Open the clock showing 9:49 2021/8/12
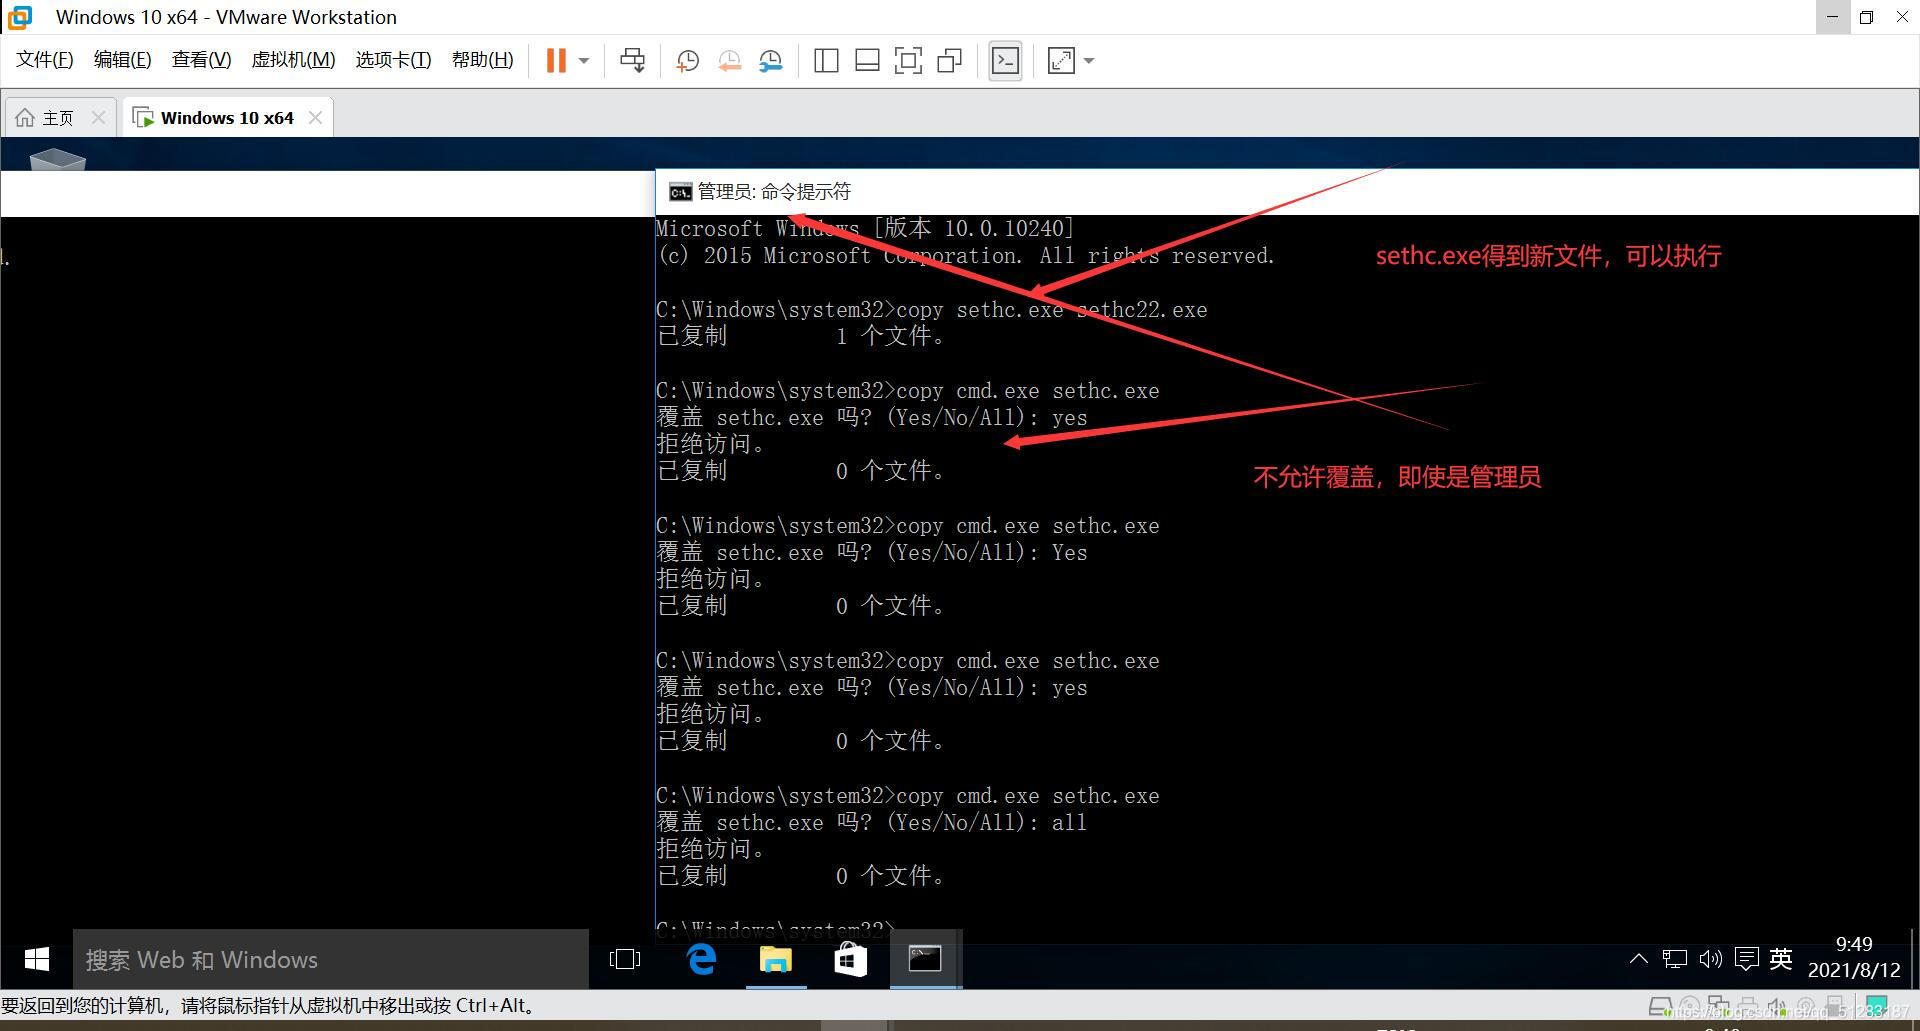Viewport: 1920px width, 1031px height. [x=1854, y=958]
